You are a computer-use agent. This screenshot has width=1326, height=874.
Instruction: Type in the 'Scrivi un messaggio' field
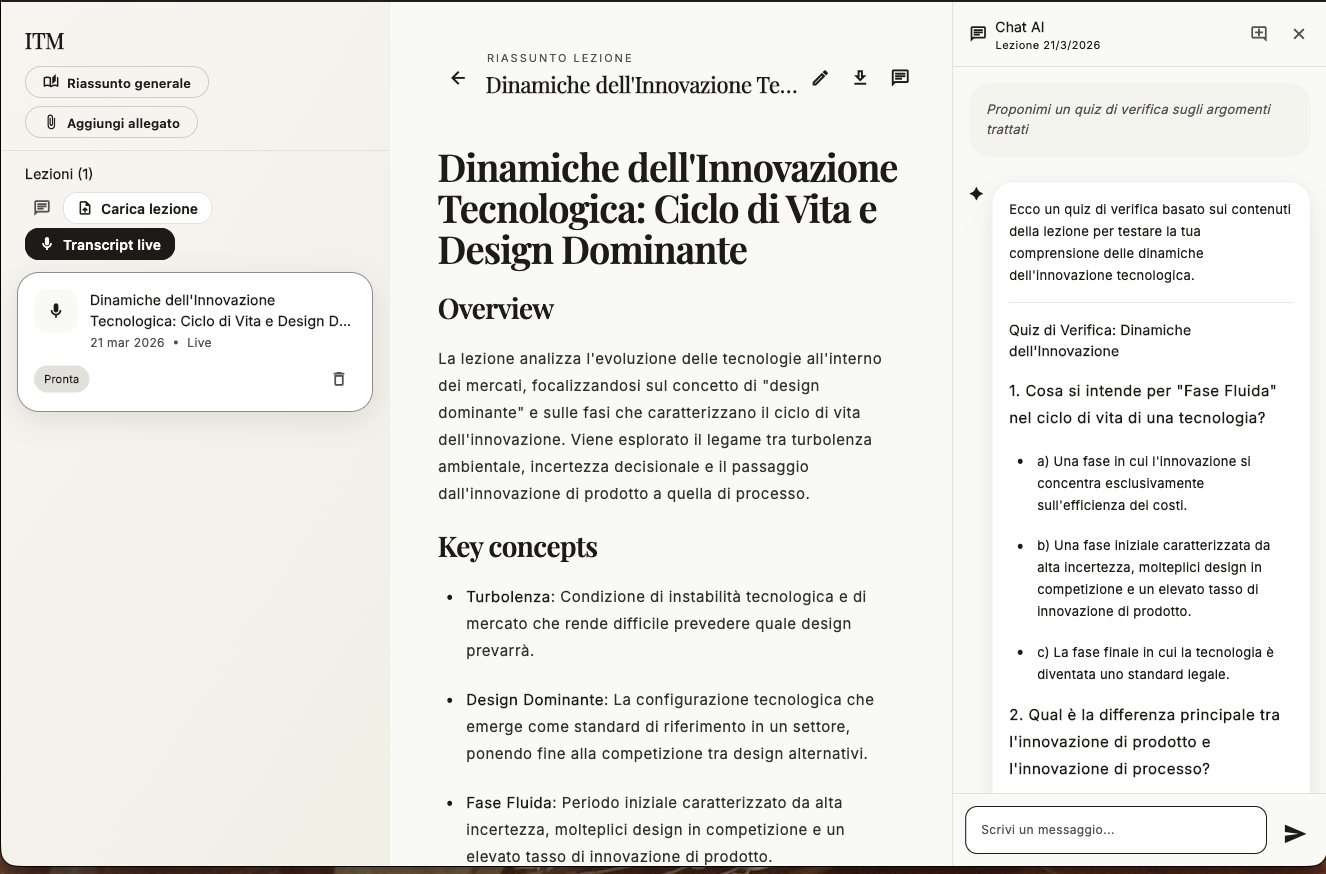click(1115, 830)
